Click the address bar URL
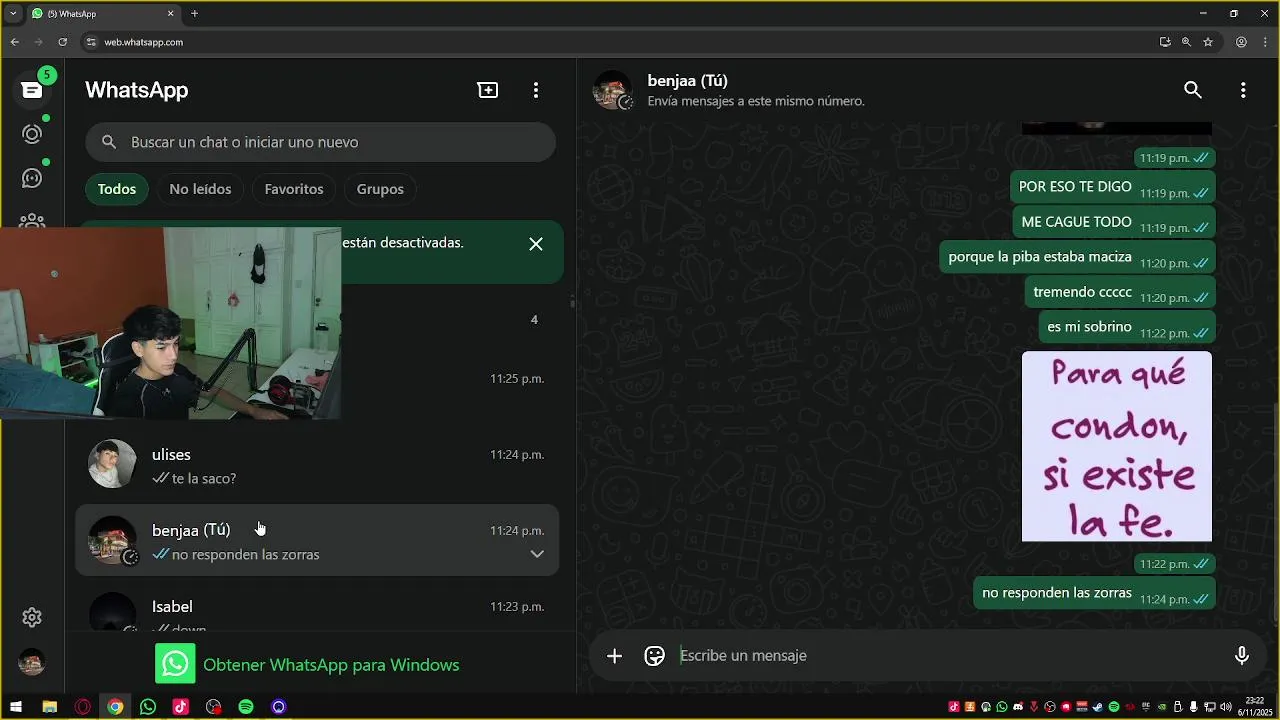 (144, 42)
